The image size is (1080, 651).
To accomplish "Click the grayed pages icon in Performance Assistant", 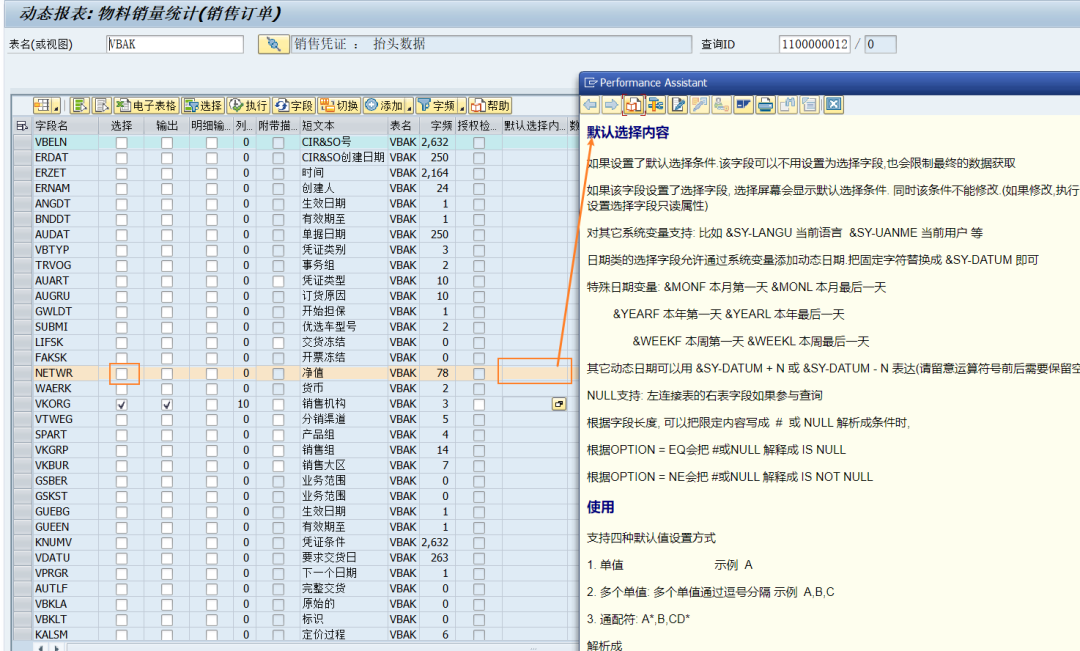I will tap(809, 105).
